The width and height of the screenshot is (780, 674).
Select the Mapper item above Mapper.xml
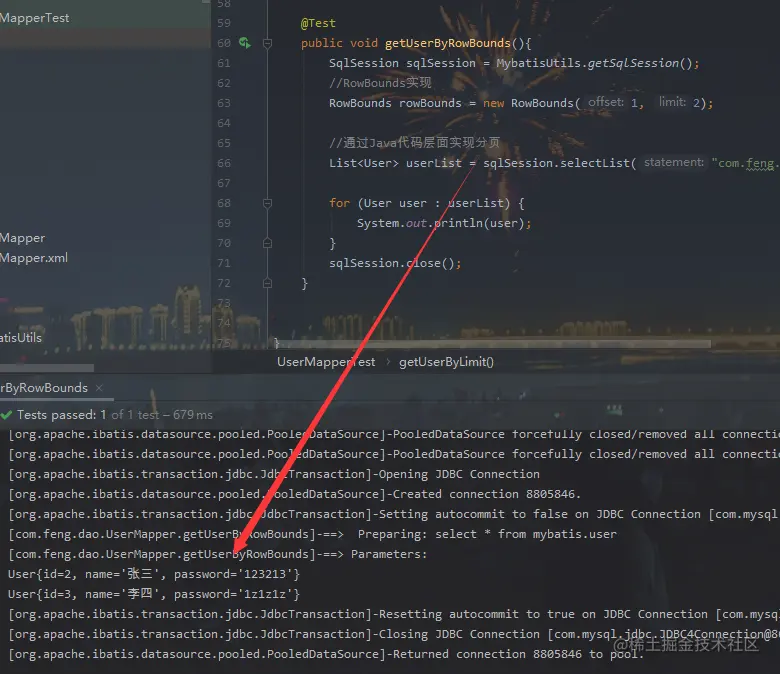click(22, 238)
